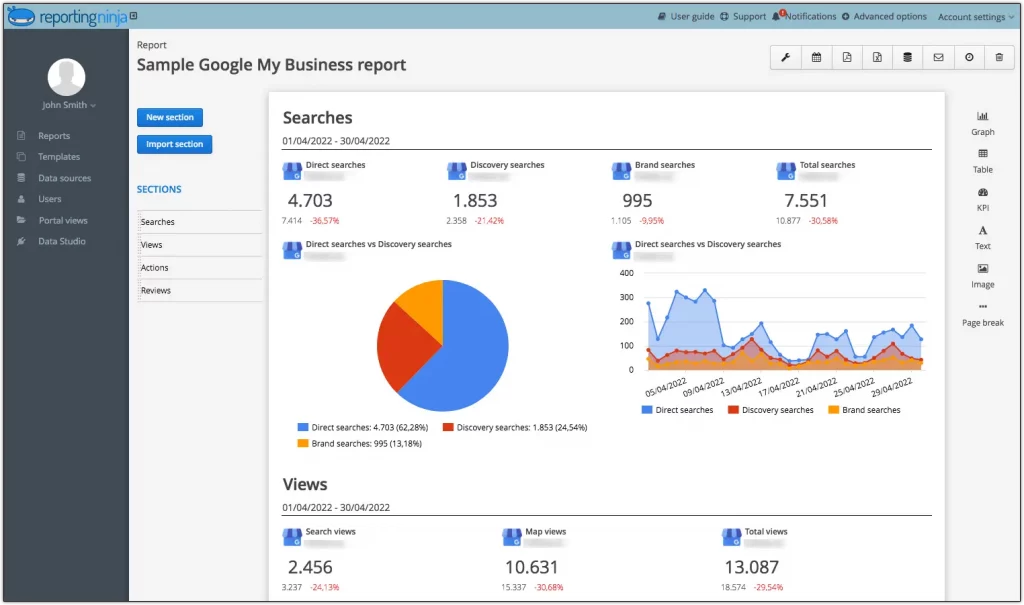Click the Total searches value 7.551
This screenshot has height=605, width=1024.
click(x=806, y=201)
